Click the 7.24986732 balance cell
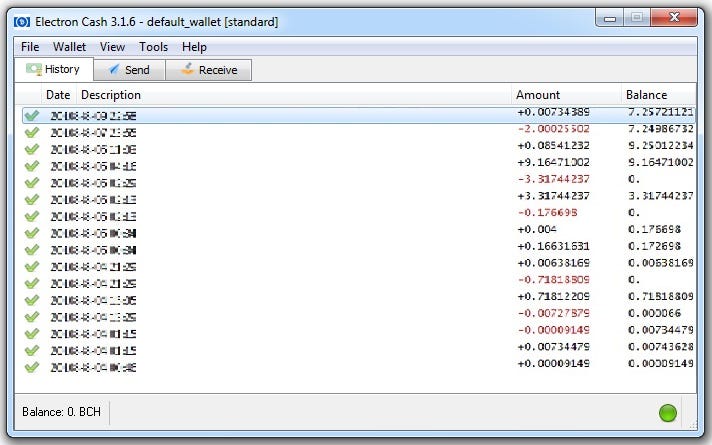Image resolution: width=712 pixels, height=445 pixels. point(661,129)
